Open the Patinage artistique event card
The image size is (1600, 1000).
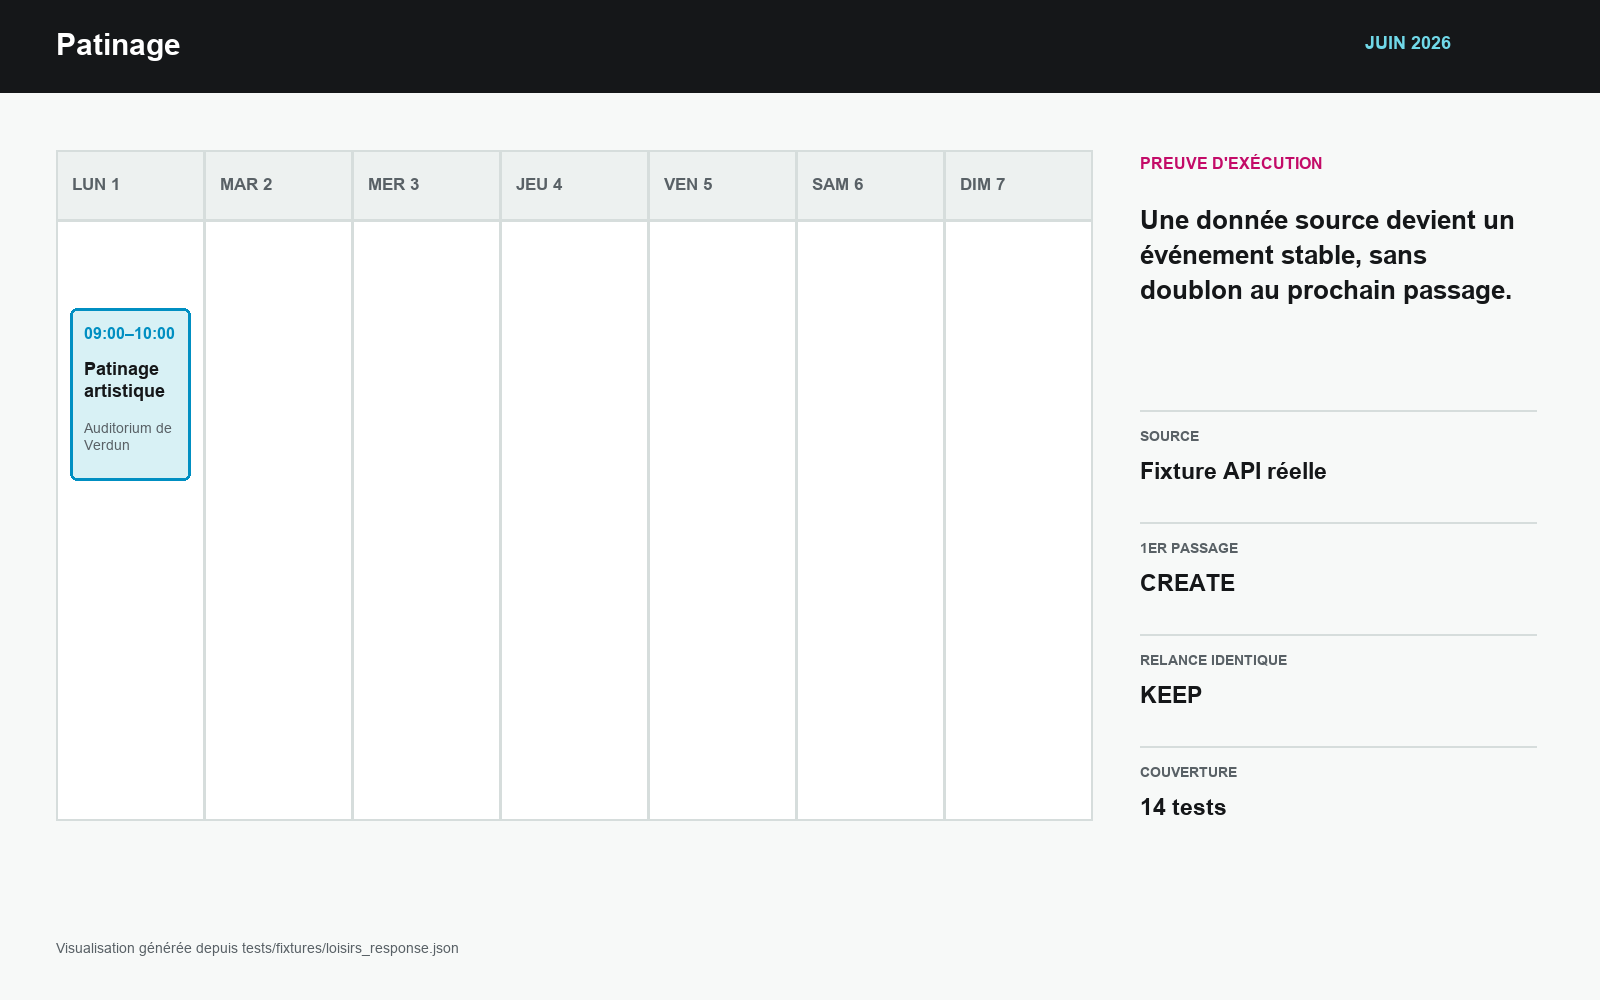[x=130, y=394]
